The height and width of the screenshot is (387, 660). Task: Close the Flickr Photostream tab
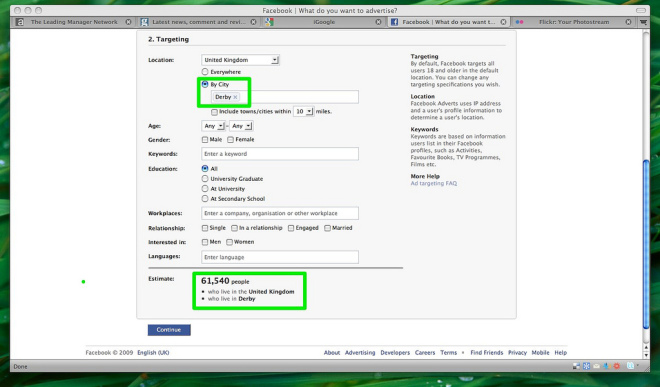coord(628,22)
